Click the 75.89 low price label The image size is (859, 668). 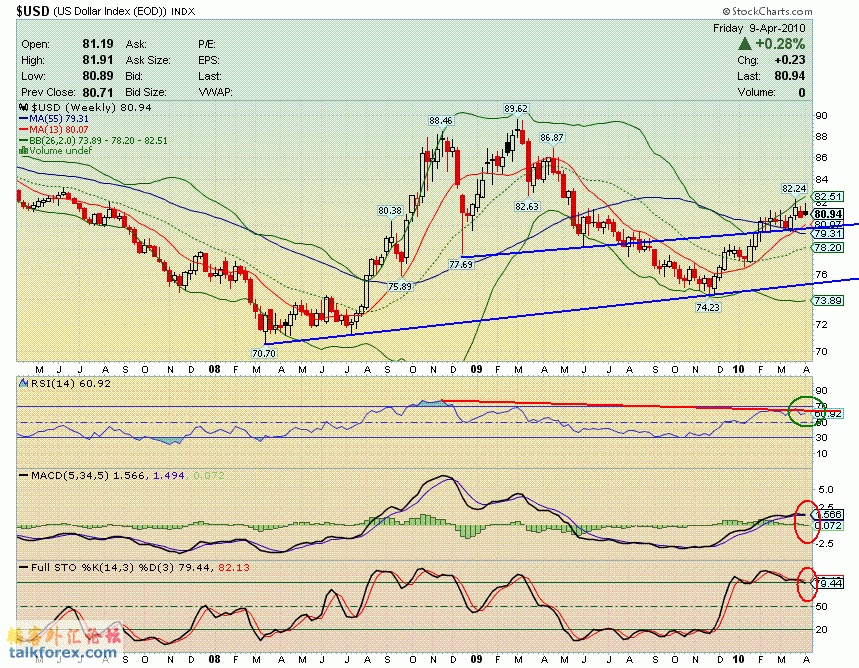(x=400, y=286)
